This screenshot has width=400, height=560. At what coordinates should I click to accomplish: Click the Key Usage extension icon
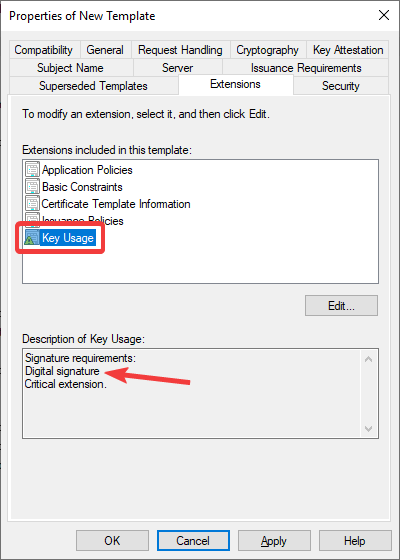point(32,238)
